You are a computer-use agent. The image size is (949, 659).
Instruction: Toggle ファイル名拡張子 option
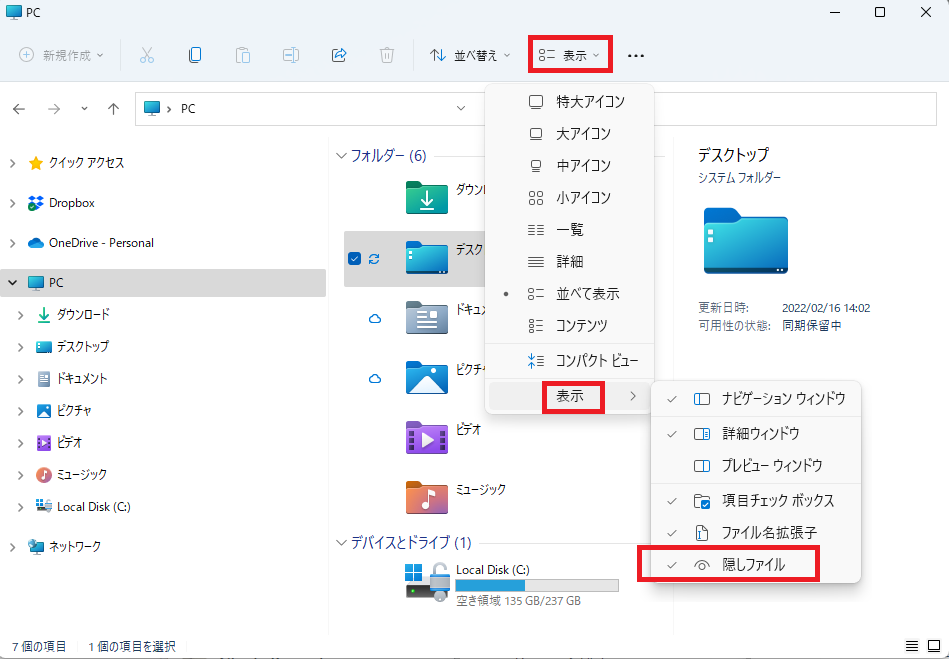pos(756,533)
